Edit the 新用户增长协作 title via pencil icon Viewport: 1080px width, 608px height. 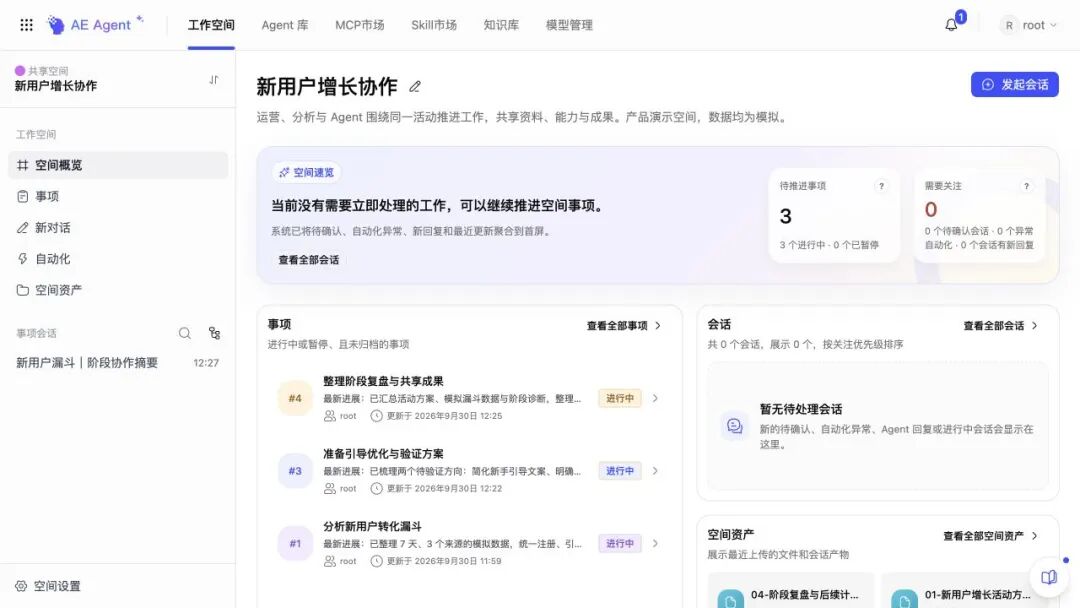[415, 87]
